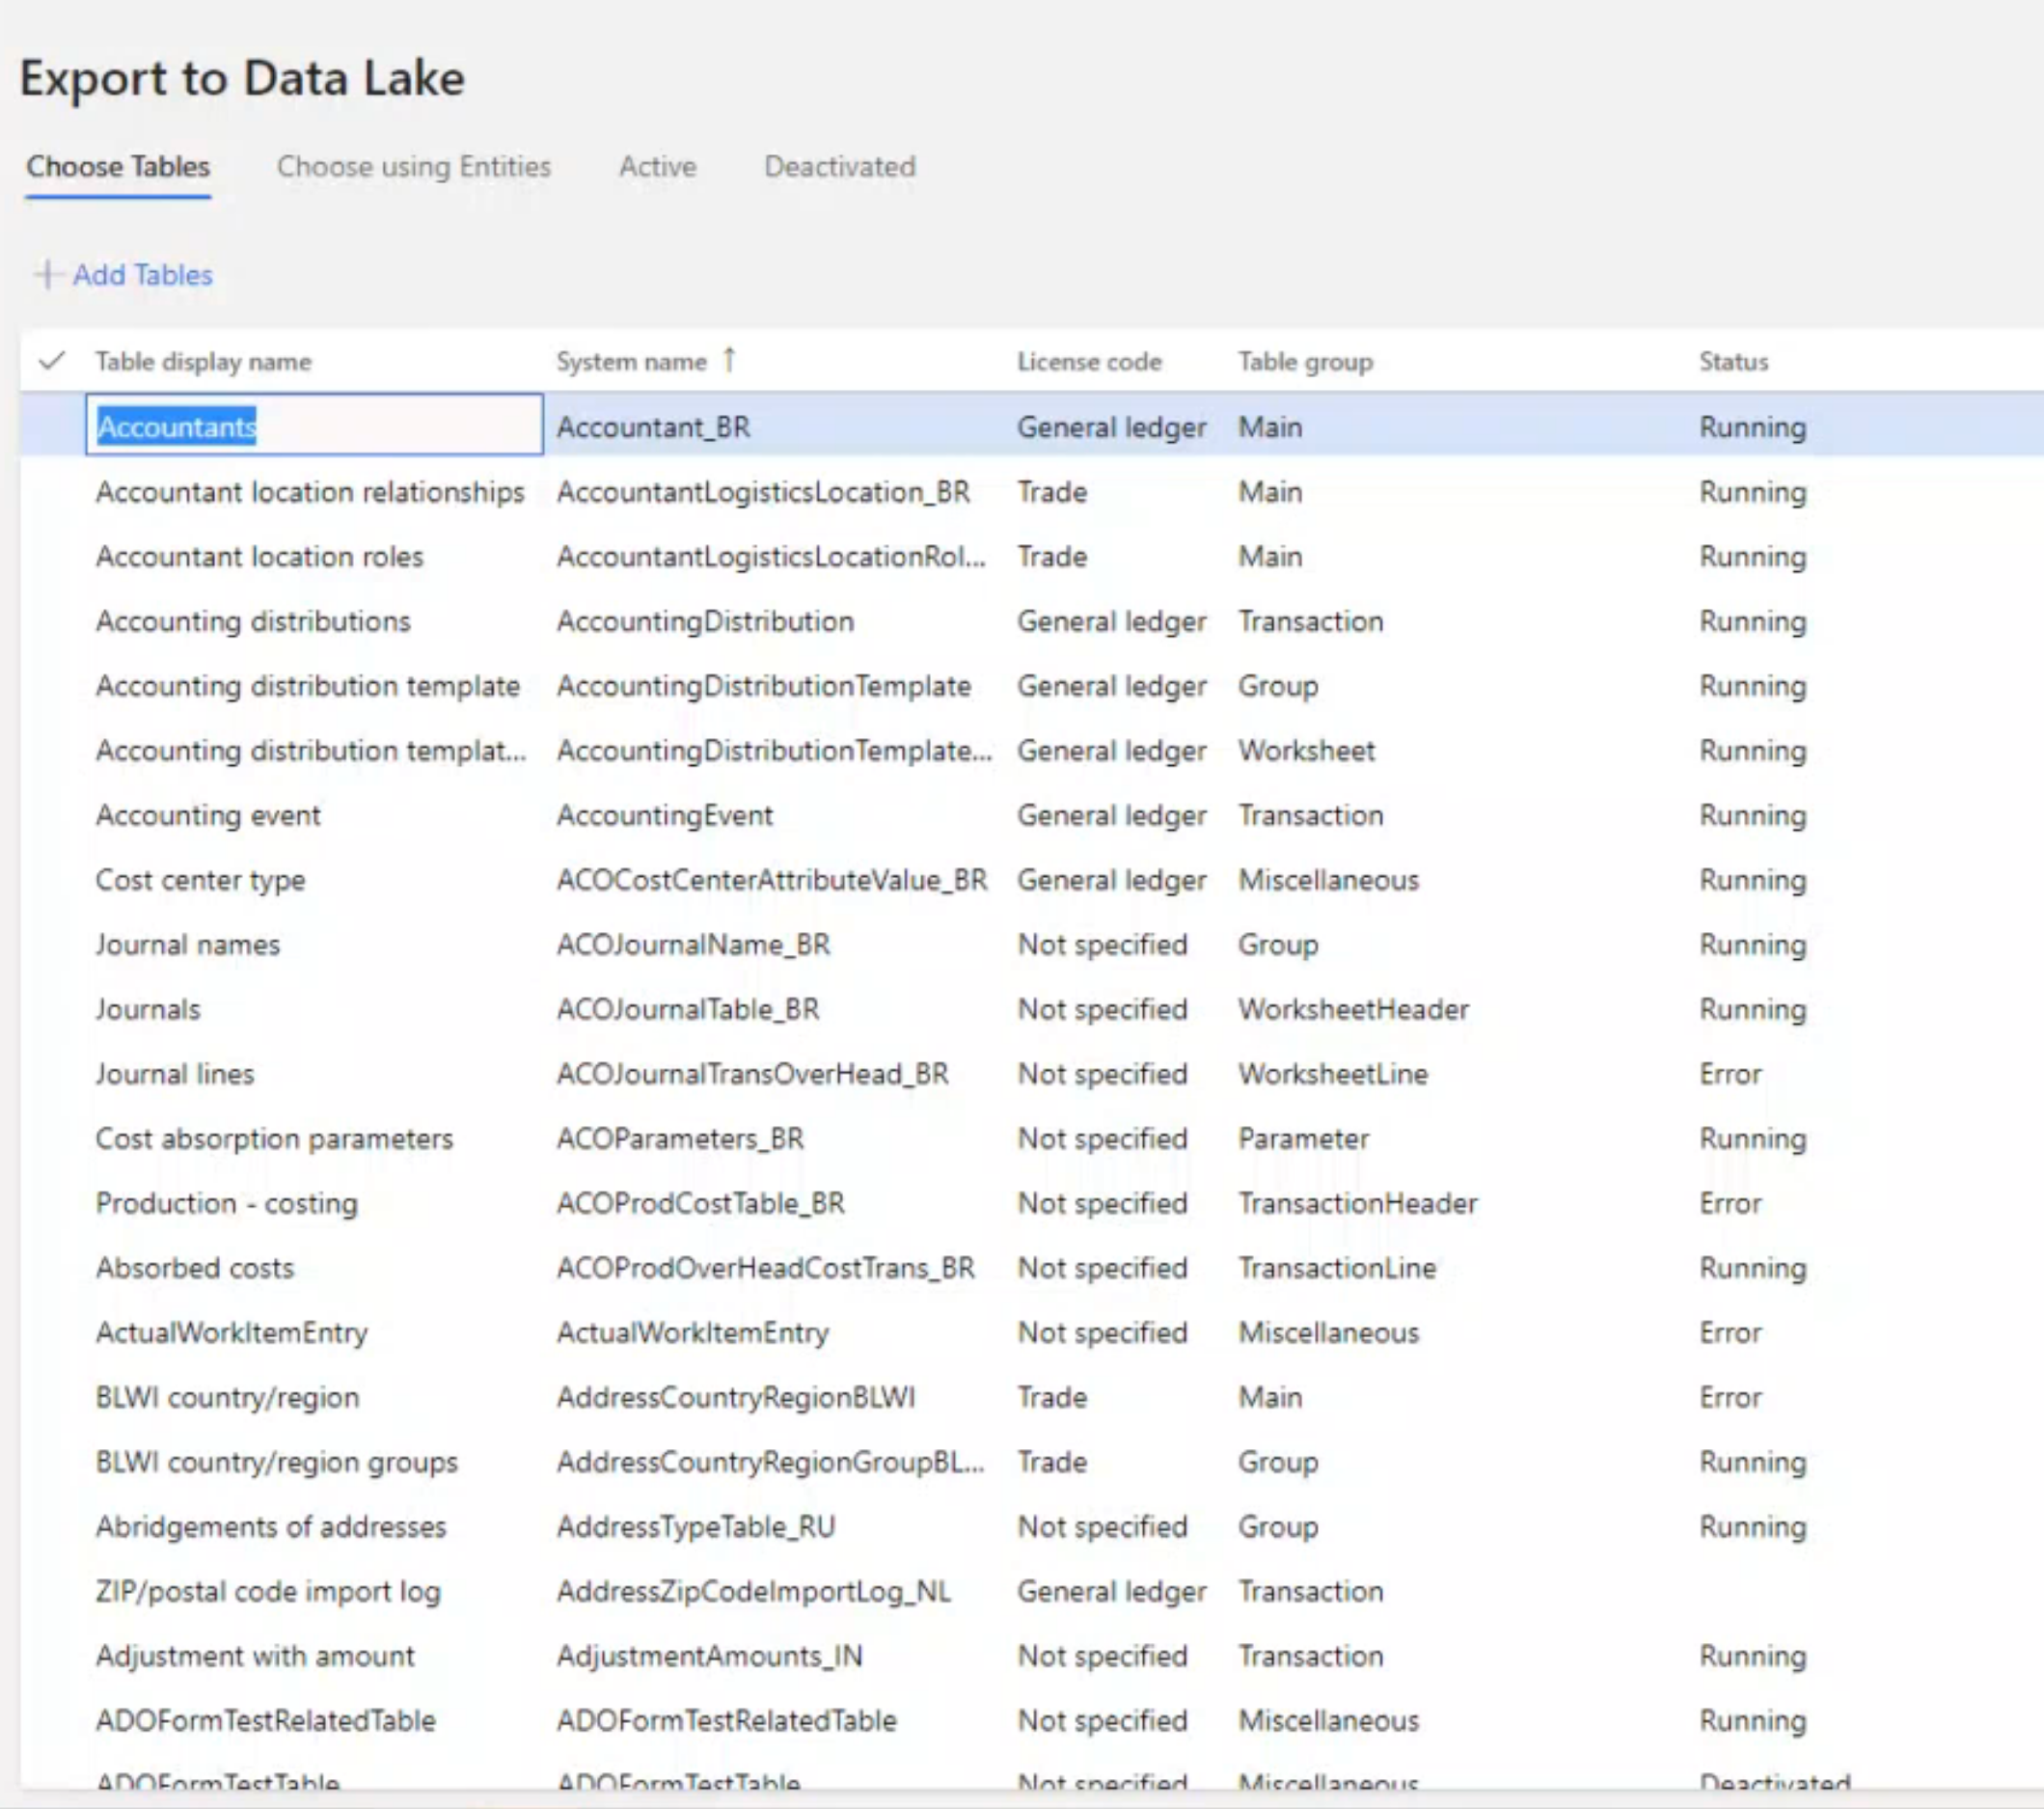The height and width of the screenshot is (1809, 2044).
Task: Sort by the Status column header
Action: point(1733,361)
